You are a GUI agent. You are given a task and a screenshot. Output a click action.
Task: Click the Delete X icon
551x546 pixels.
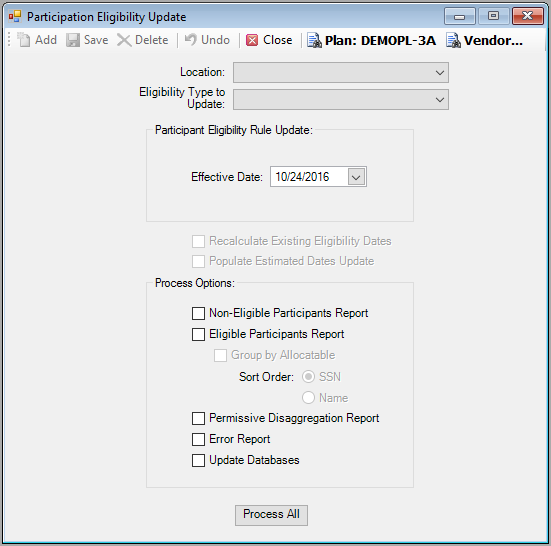(124, 40)
